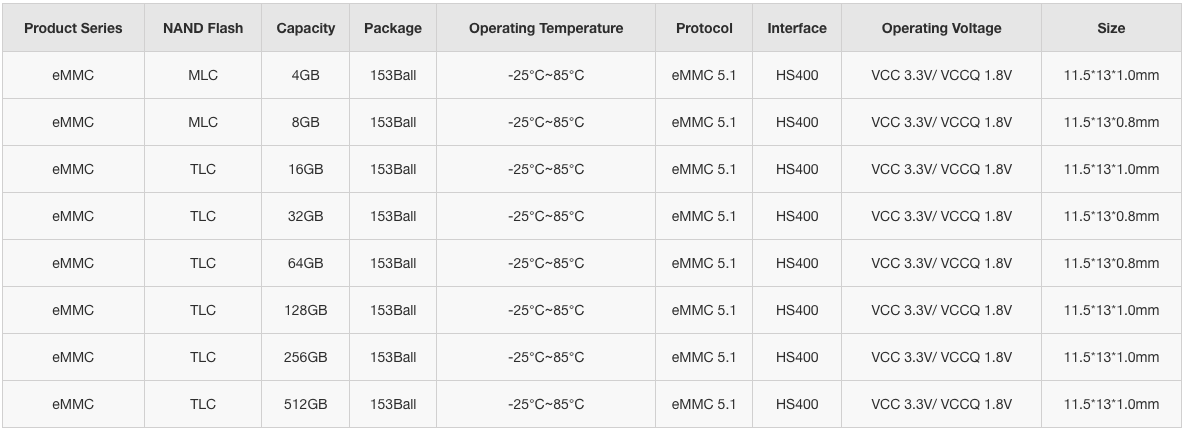Select the 64GB capacity cell
The image size is (1184, 430).
point(306,263)
